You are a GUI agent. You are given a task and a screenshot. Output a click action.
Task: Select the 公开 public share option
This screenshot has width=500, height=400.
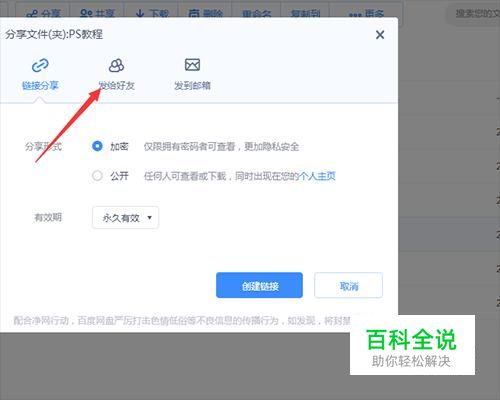point(97,175)
